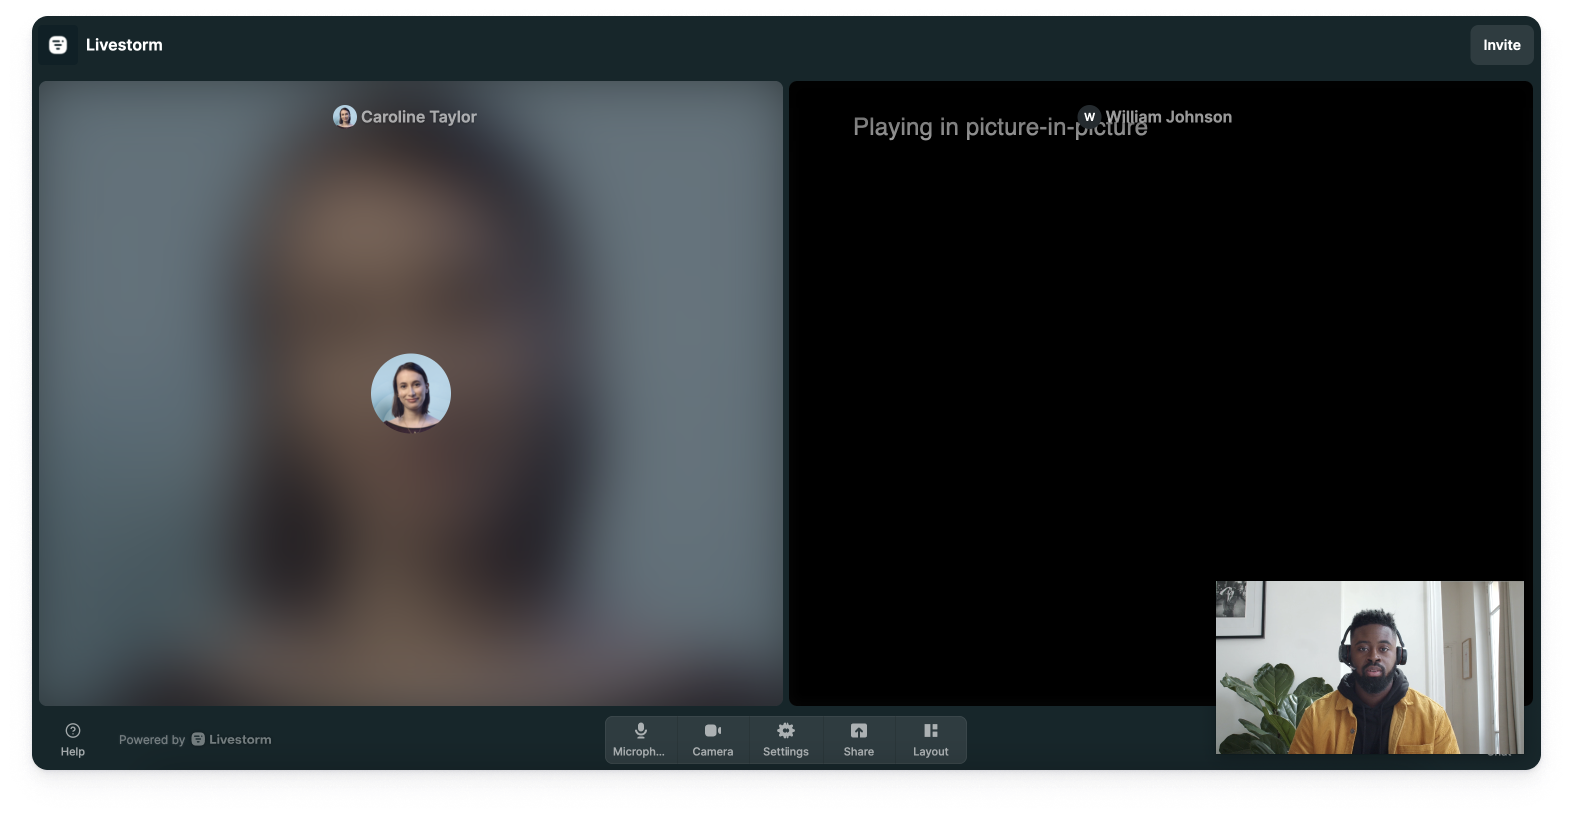The width and height of the screenshot is (1573, 818).
Task: Click the Livestorm logo icon in header
Action: pos(58,45)
